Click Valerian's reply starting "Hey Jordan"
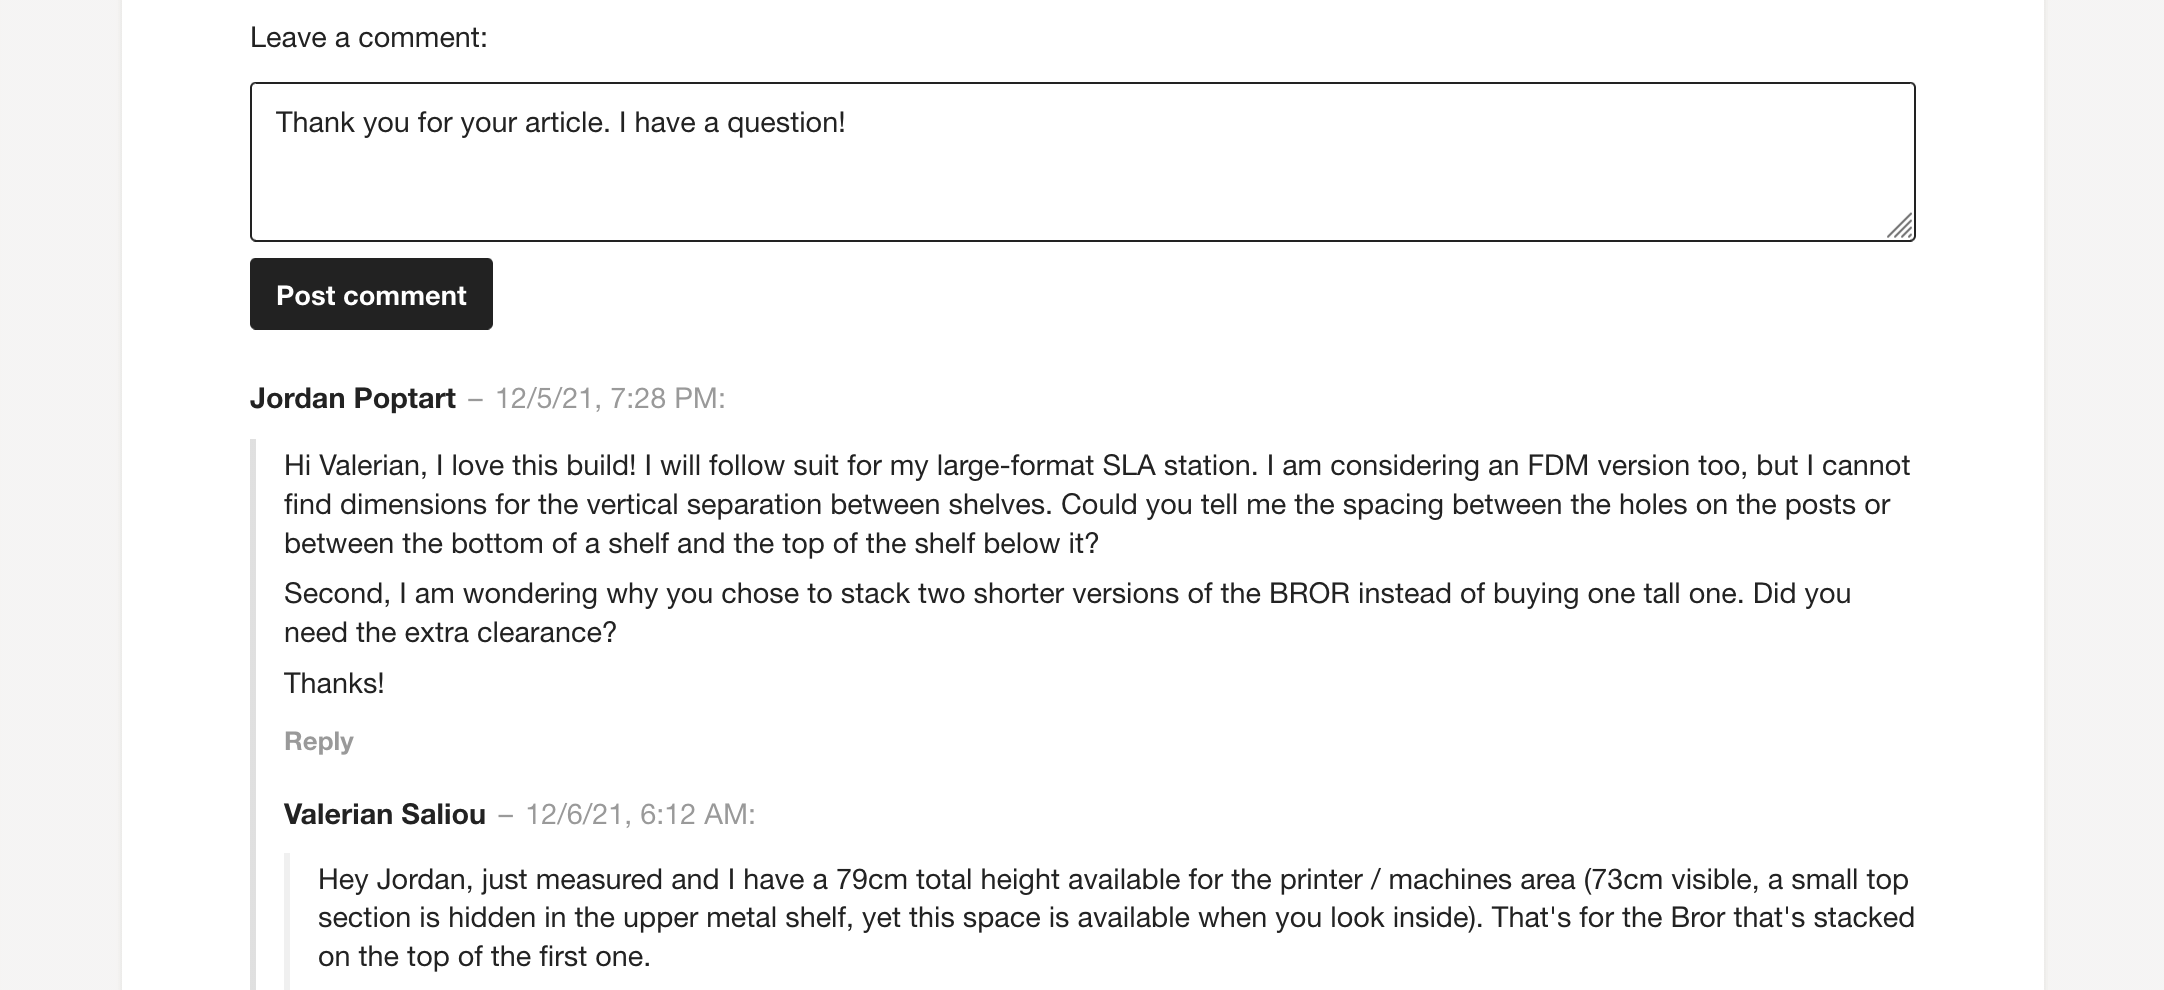 point(1115,917)
